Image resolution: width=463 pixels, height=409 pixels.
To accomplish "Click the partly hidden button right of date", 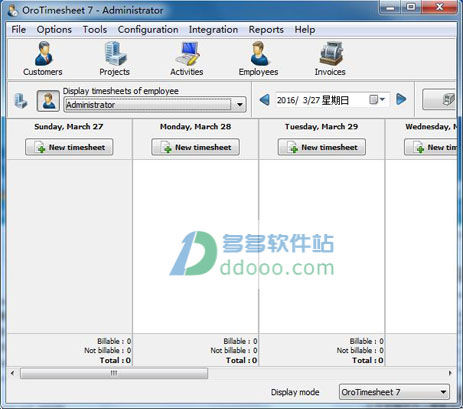I will tap(439, 99).
